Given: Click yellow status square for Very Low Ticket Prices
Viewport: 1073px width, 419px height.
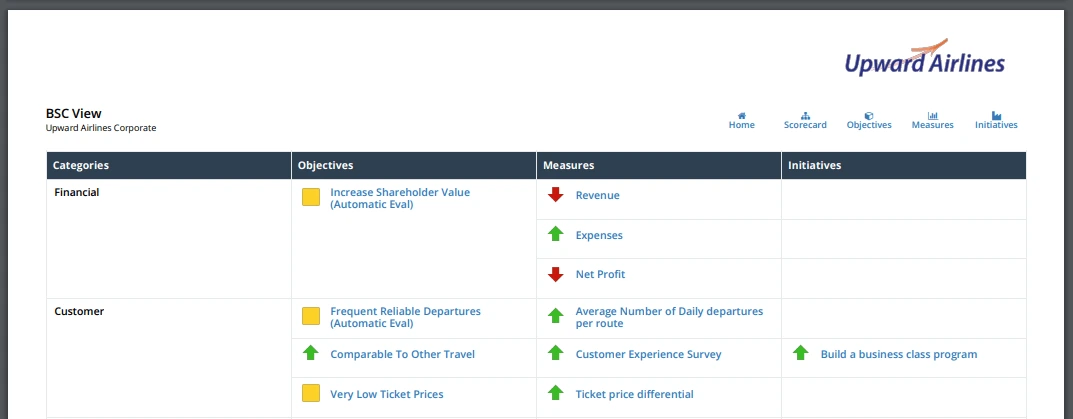Looking at the screenshot, I should pos(311,394).
